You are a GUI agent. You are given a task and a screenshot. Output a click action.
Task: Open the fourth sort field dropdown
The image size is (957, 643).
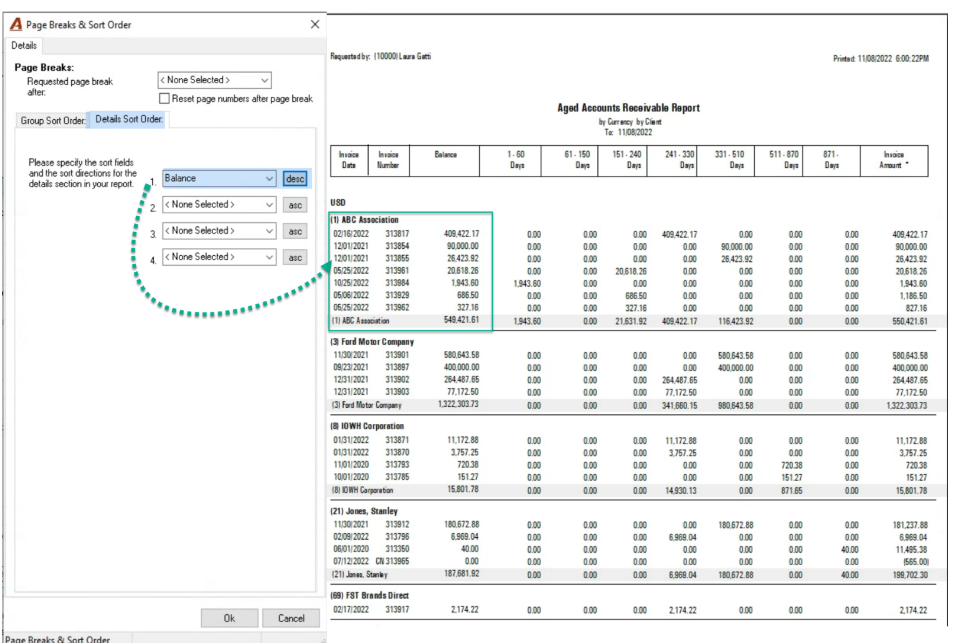[219, 257]
